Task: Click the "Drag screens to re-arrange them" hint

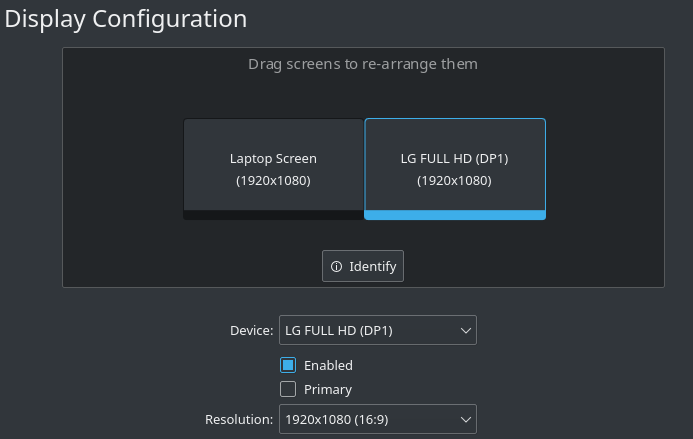Action: (363, 64)
